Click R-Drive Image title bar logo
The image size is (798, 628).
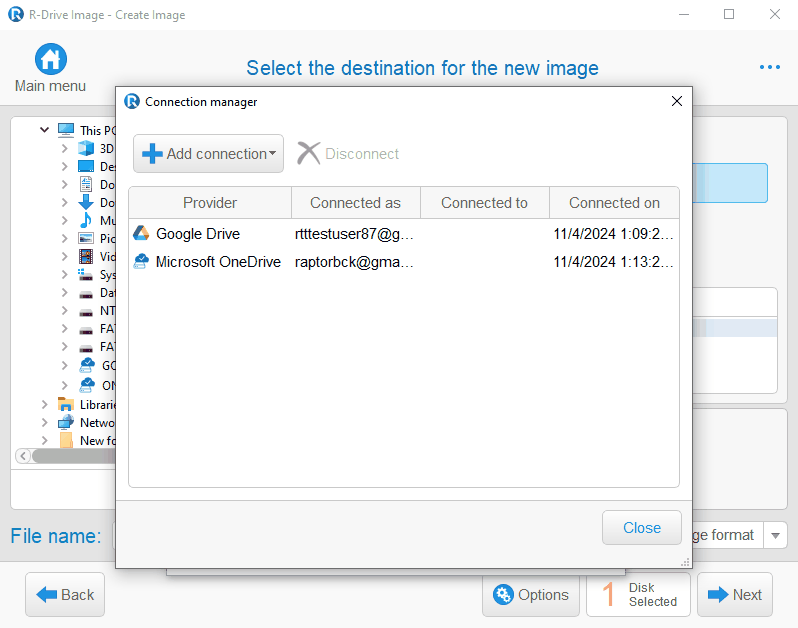coord(16,14)
